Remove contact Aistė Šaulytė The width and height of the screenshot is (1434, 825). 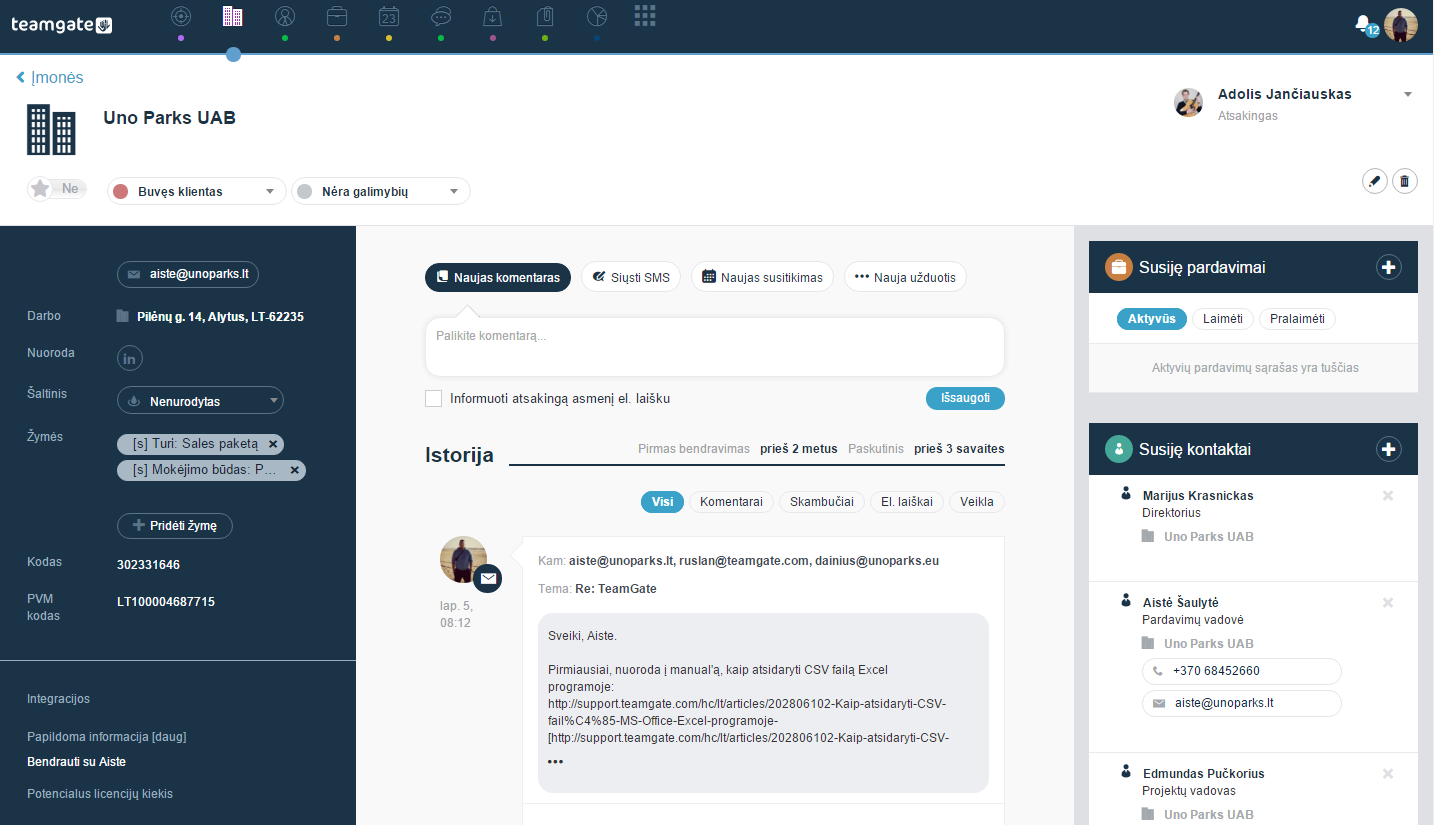pos(1388,602)
